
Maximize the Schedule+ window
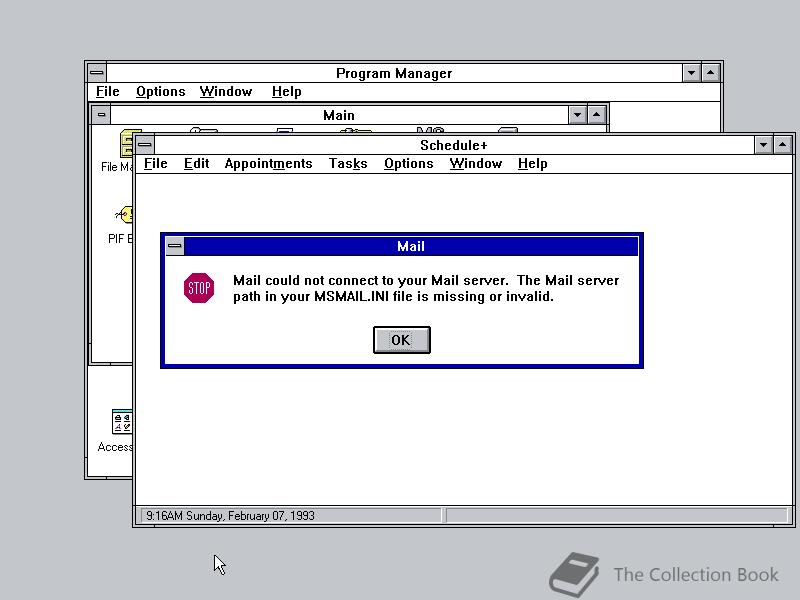click(783, 145)
